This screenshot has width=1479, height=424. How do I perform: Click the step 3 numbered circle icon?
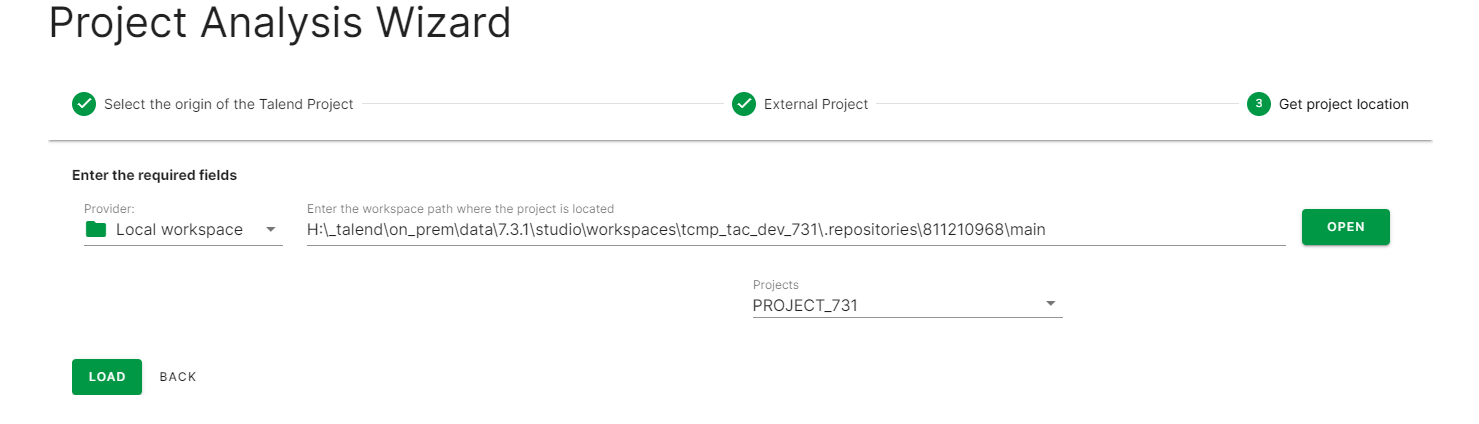tap(1258, 104)
